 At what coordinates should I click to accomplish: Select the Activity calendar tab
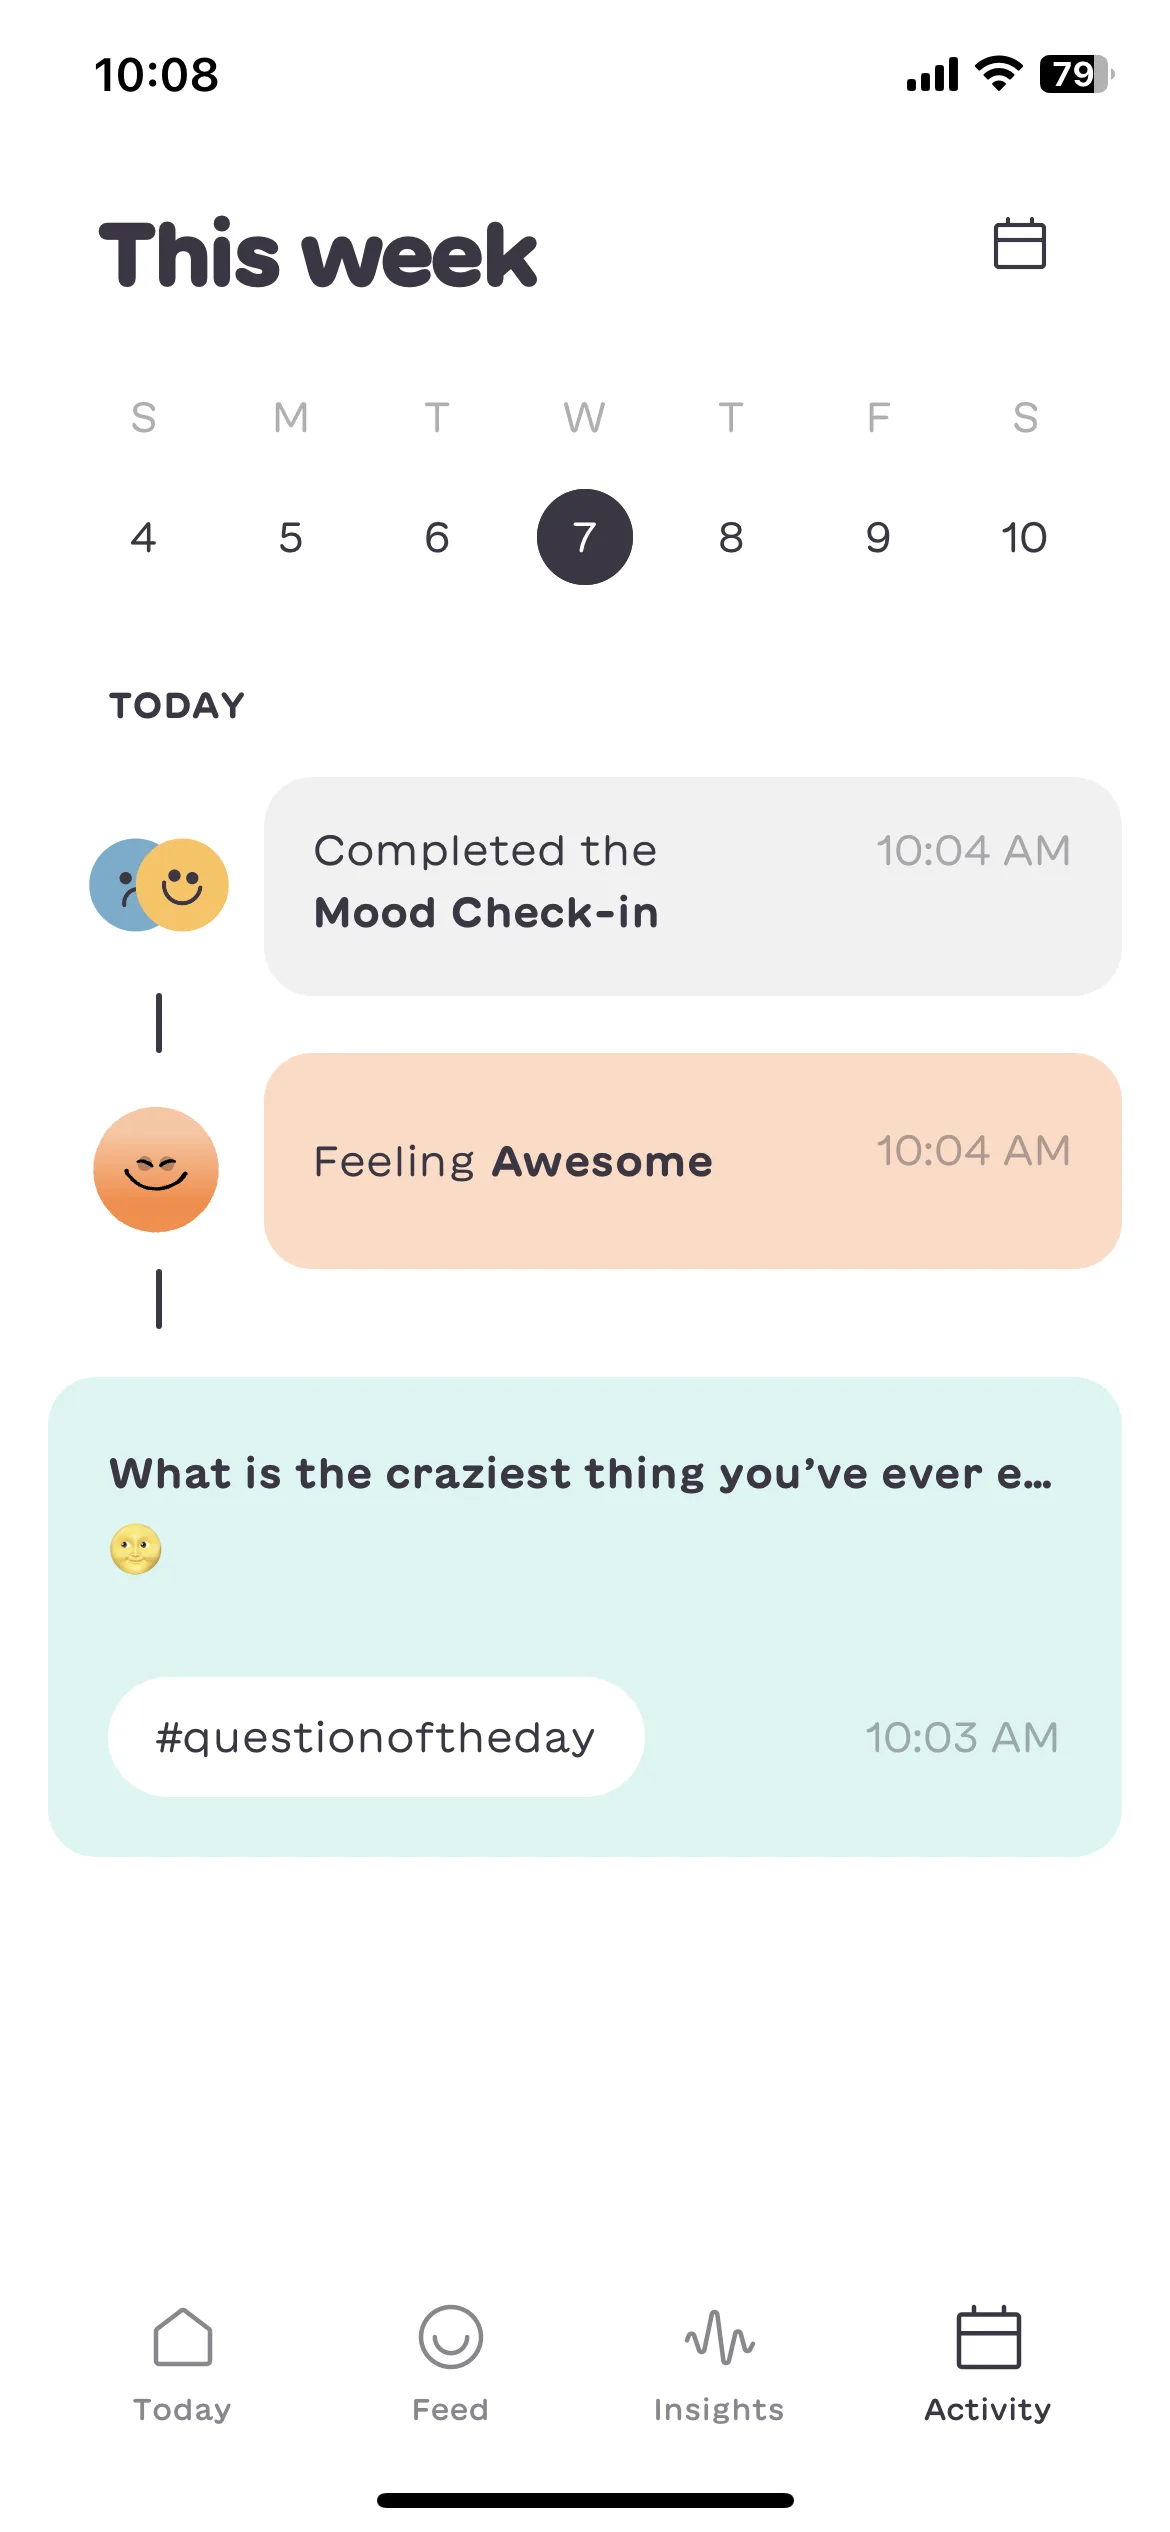[x=988, y=2364]
